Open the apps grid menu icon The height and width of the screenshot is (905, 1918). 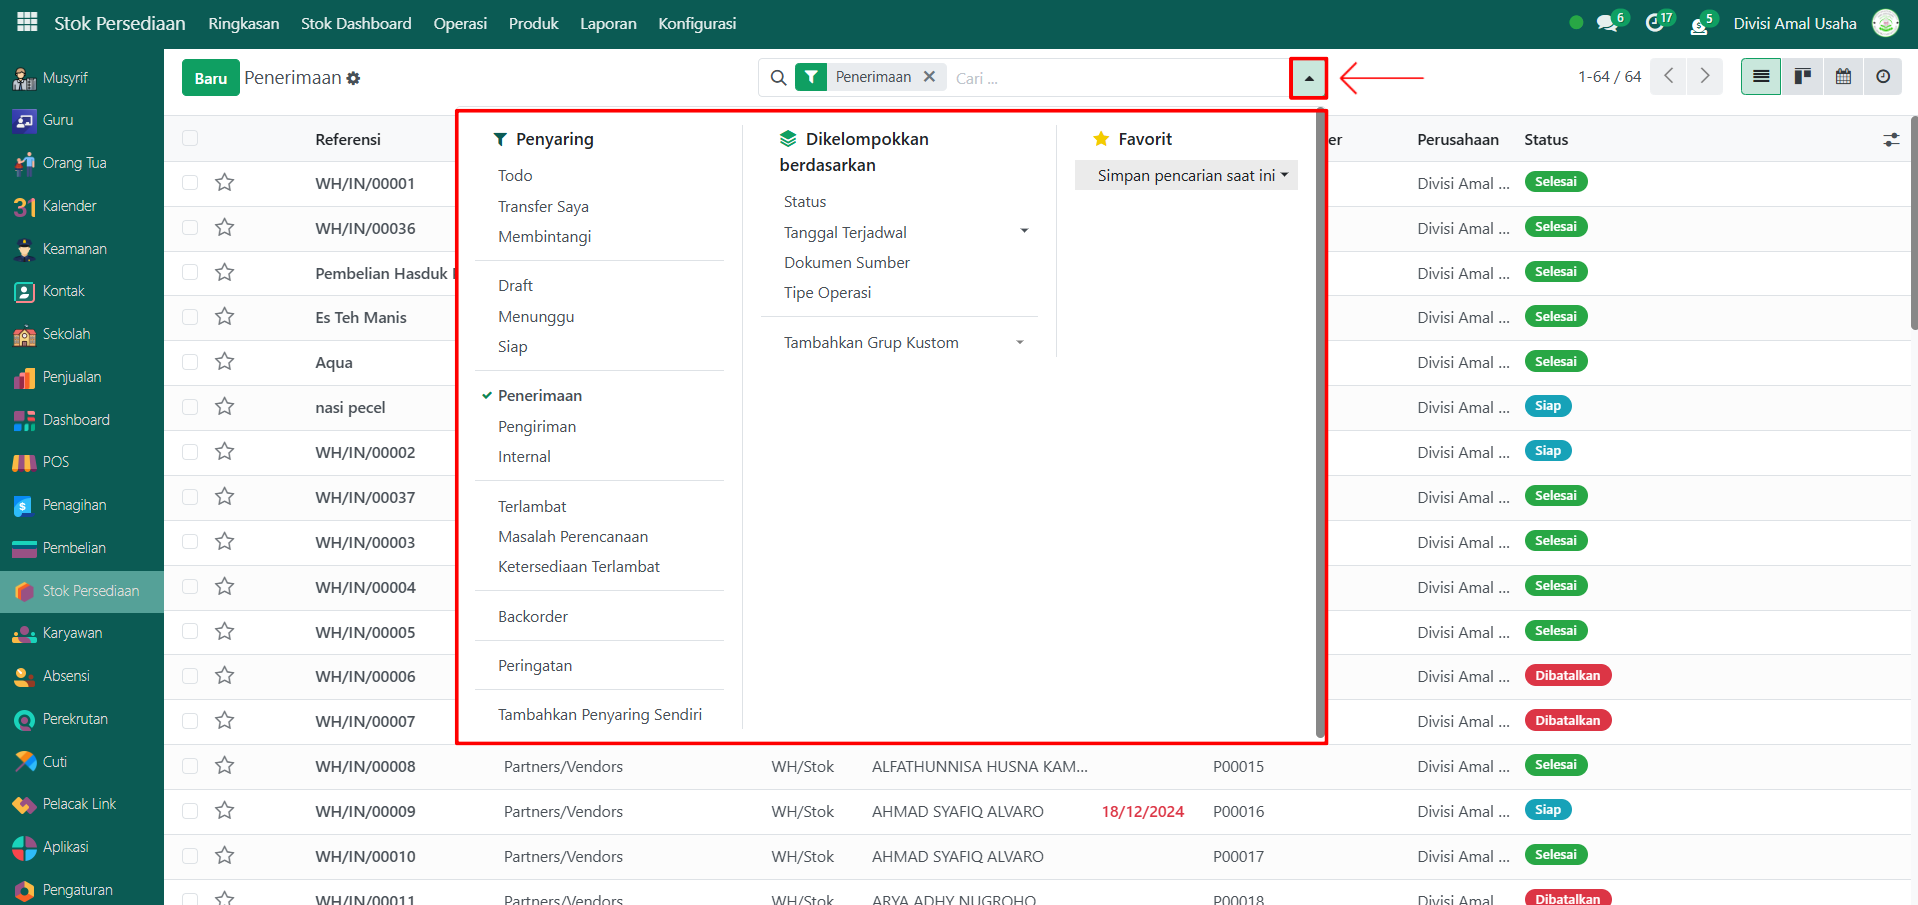27,22
